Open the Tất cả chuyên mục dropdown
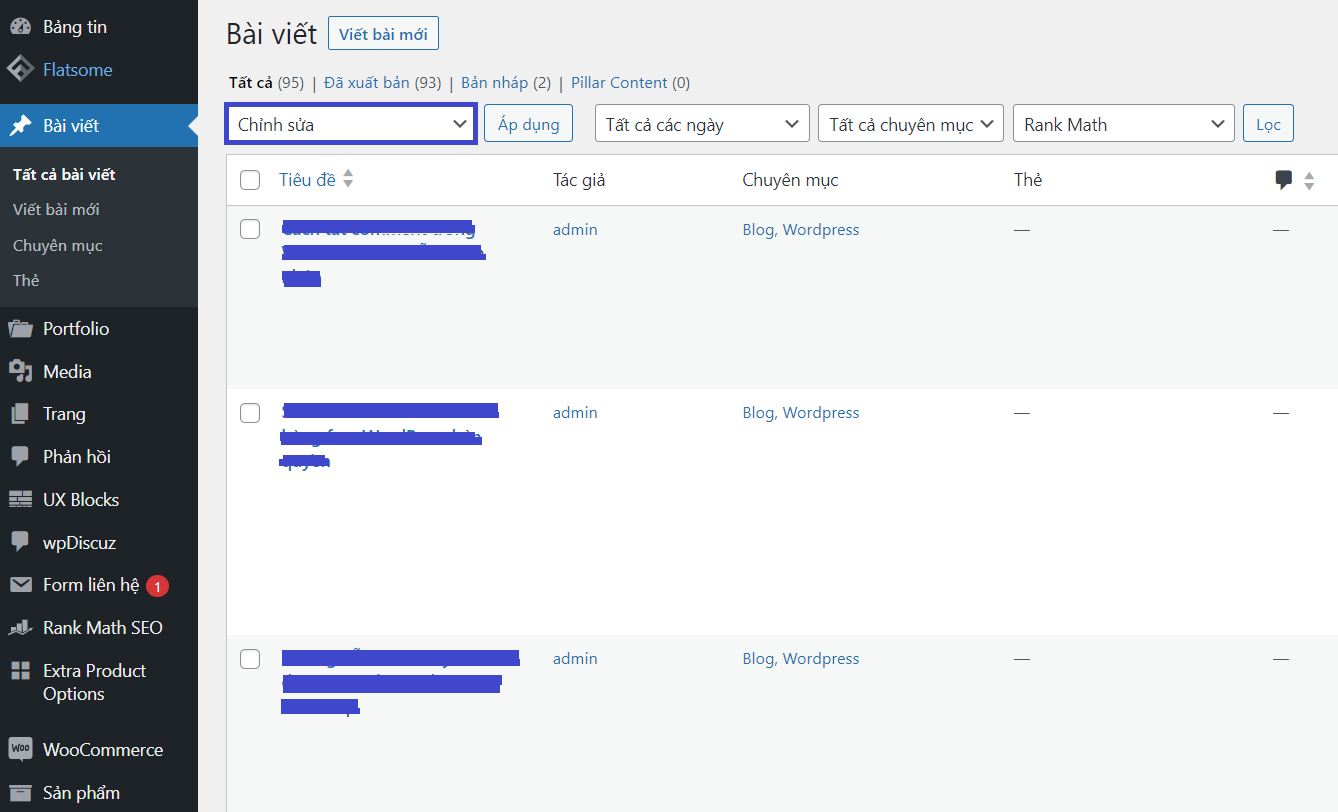1338x812 pixels. (x=911, y=124)
